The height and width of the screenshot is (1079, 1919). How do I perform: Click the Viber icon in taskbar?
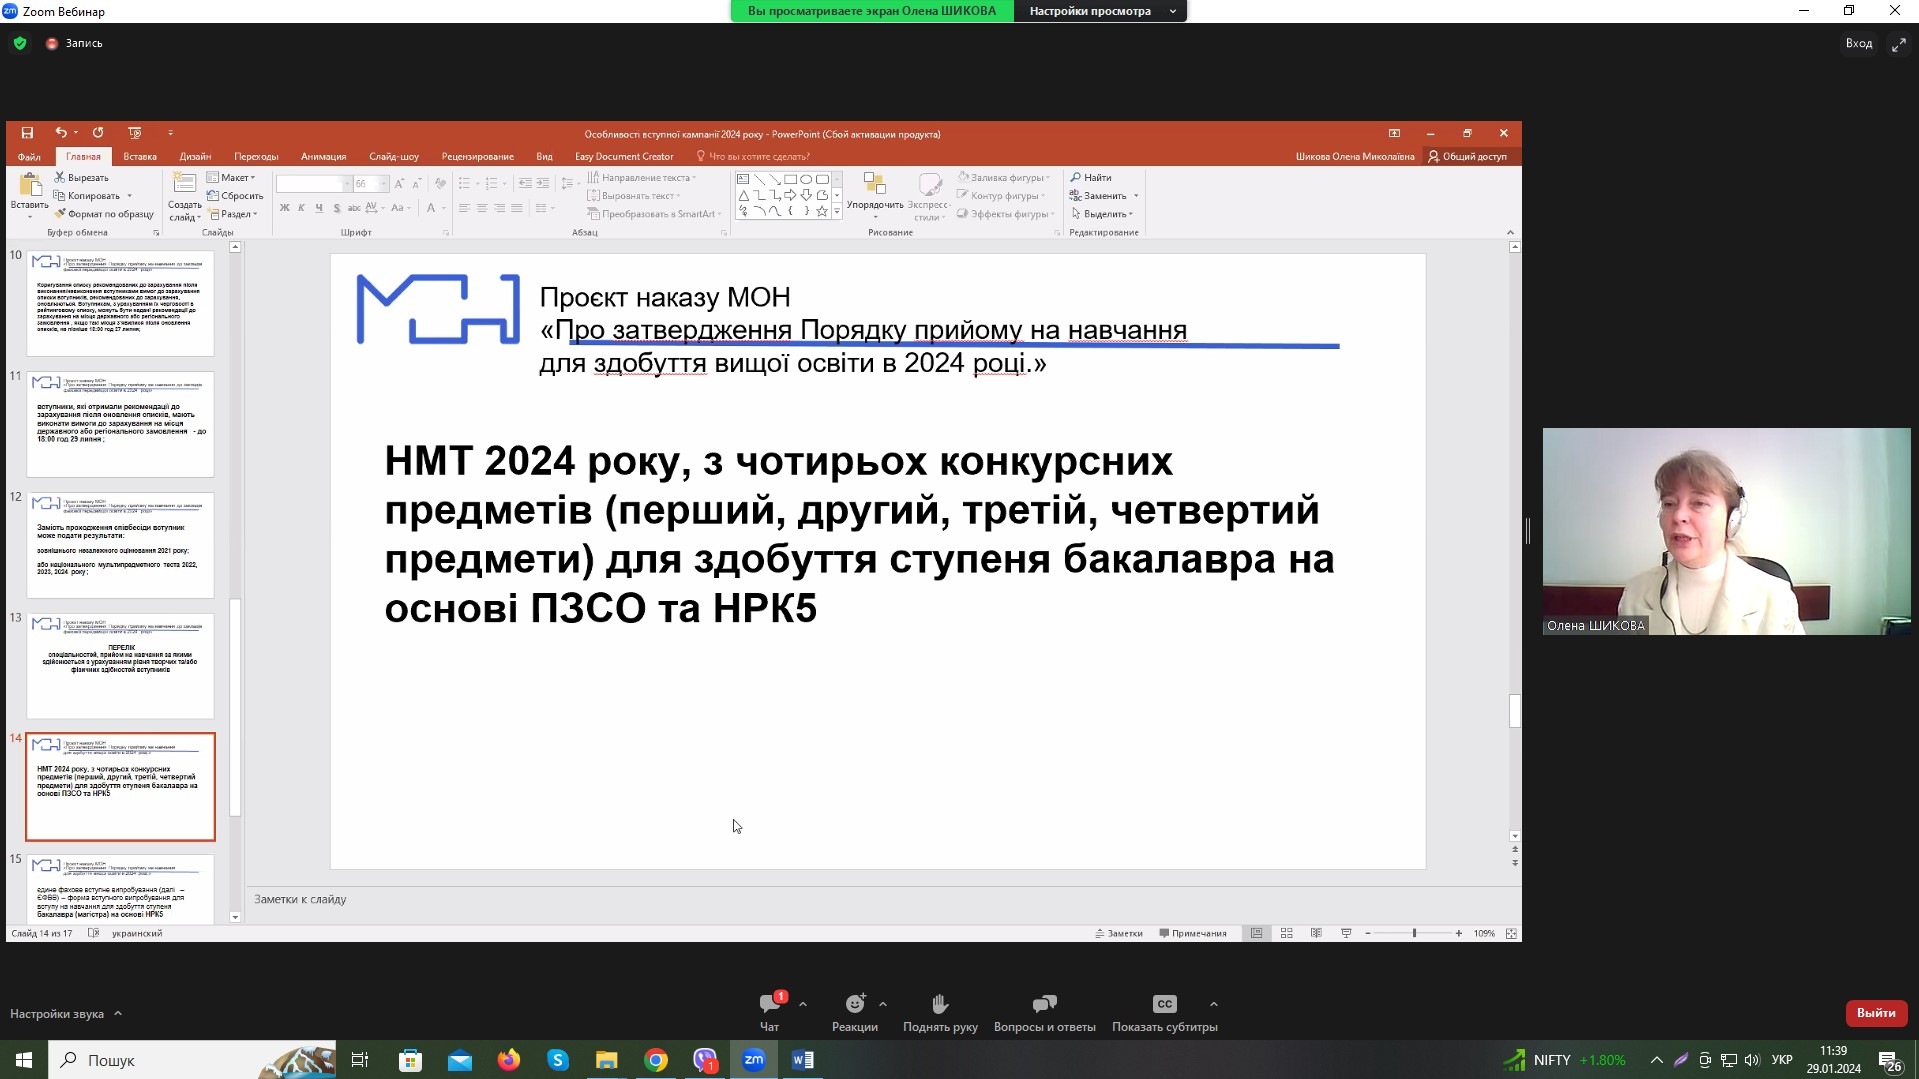705,1060
